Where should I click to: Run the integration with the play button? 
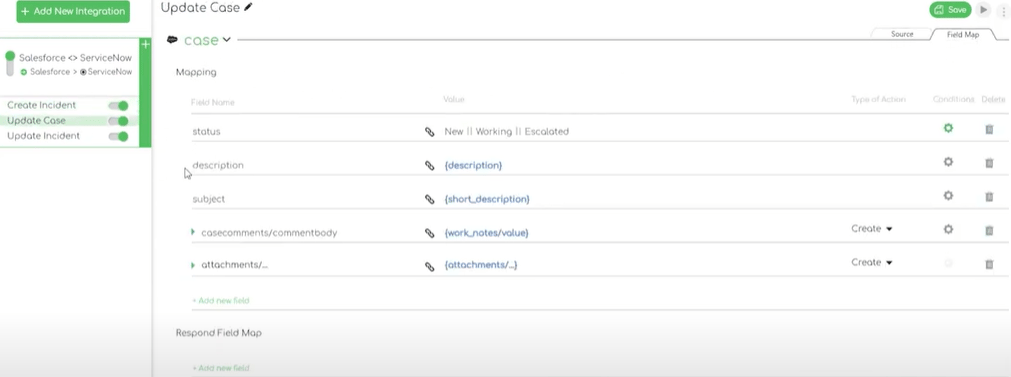click(x=983, y=10)
